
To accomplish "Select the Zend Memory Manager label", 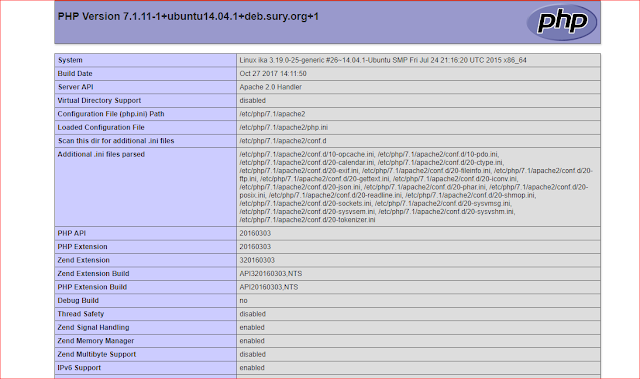I will [x=96, y=341].
